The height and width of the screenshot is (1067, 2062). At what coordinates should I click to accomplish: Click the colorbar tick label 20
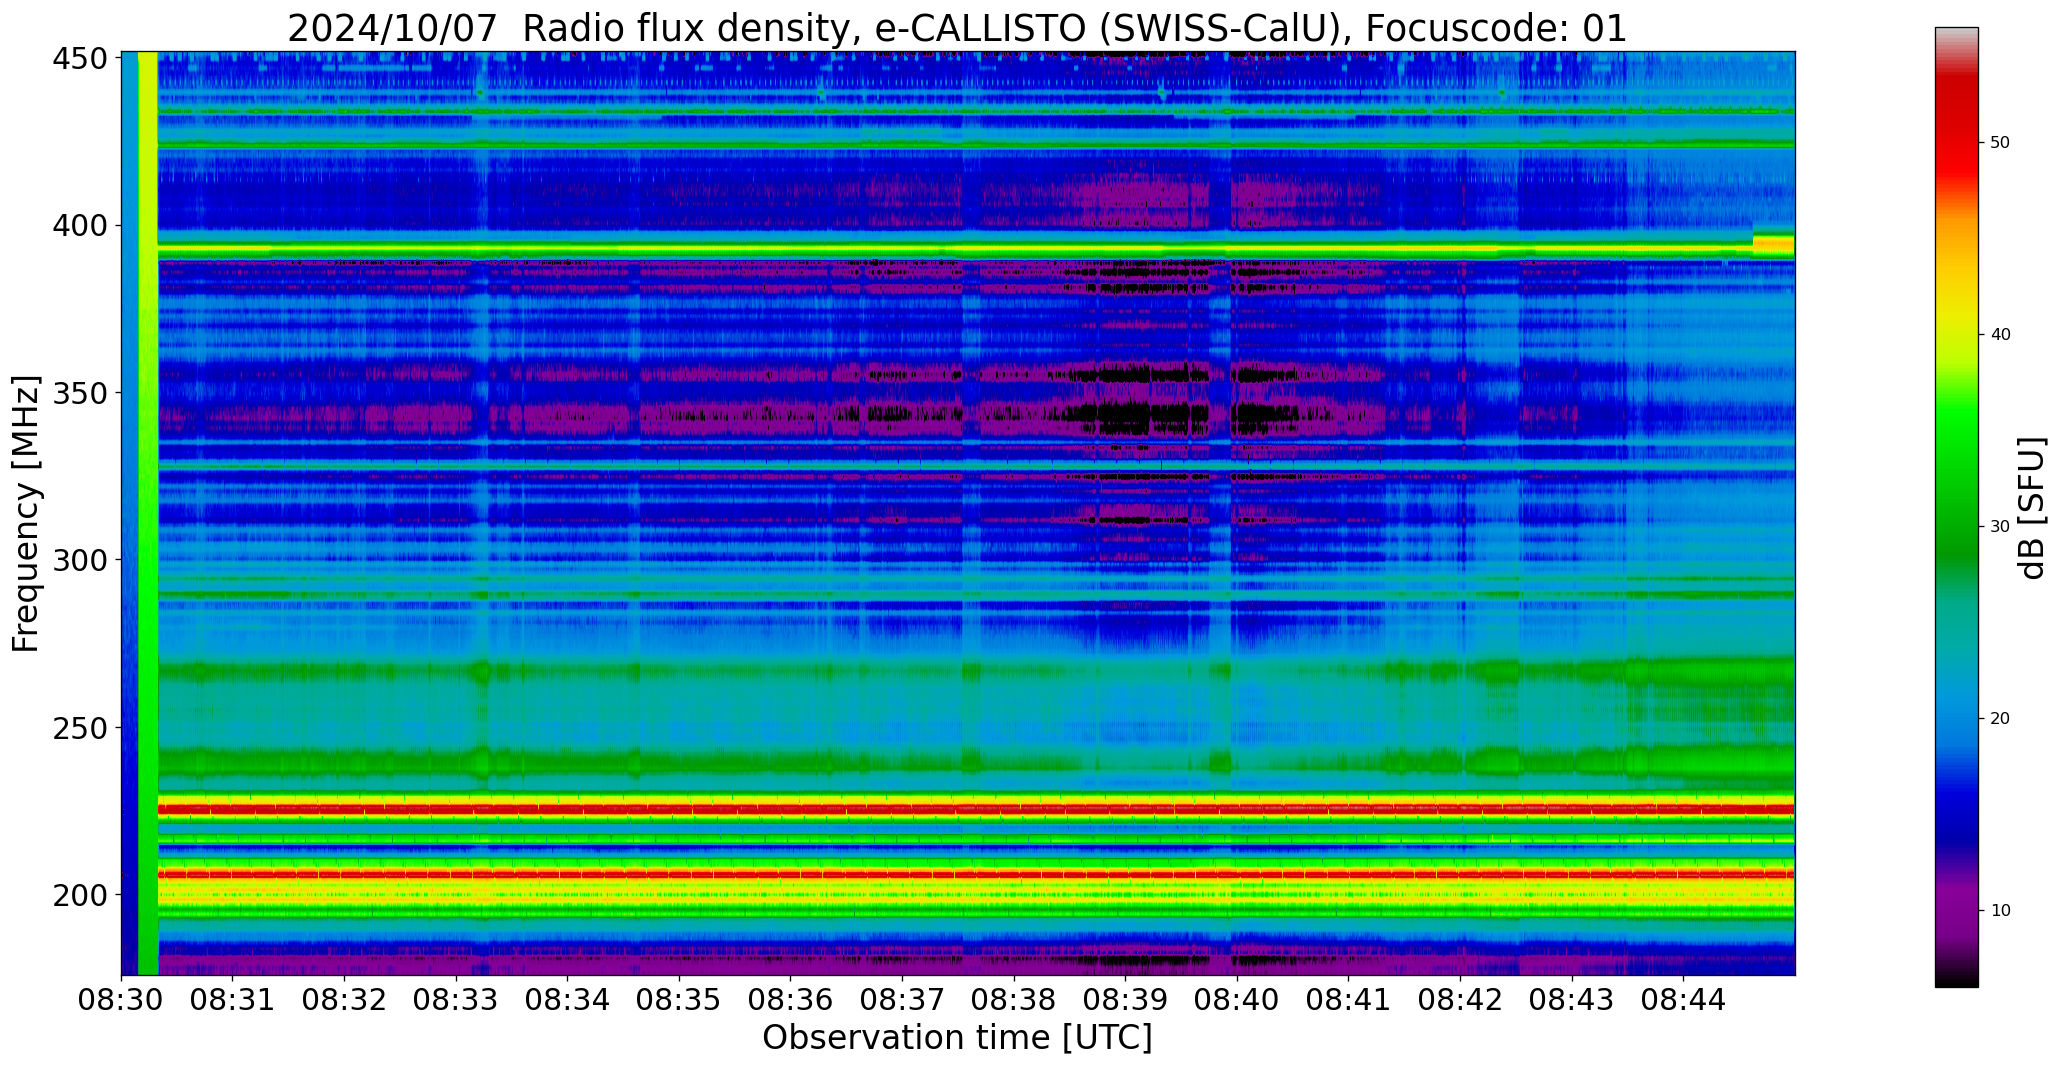[x=2000, y=719]
